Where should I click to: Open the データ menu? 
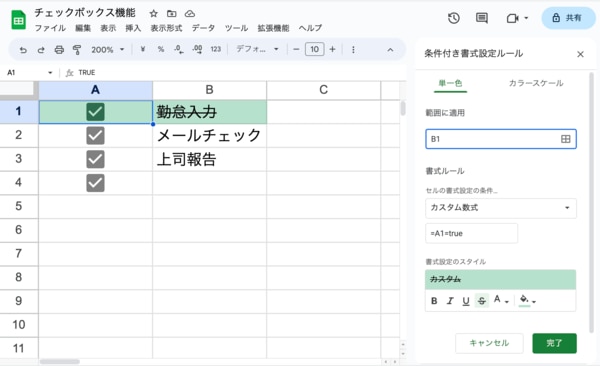pyautogui.click(x=203, y=28)
